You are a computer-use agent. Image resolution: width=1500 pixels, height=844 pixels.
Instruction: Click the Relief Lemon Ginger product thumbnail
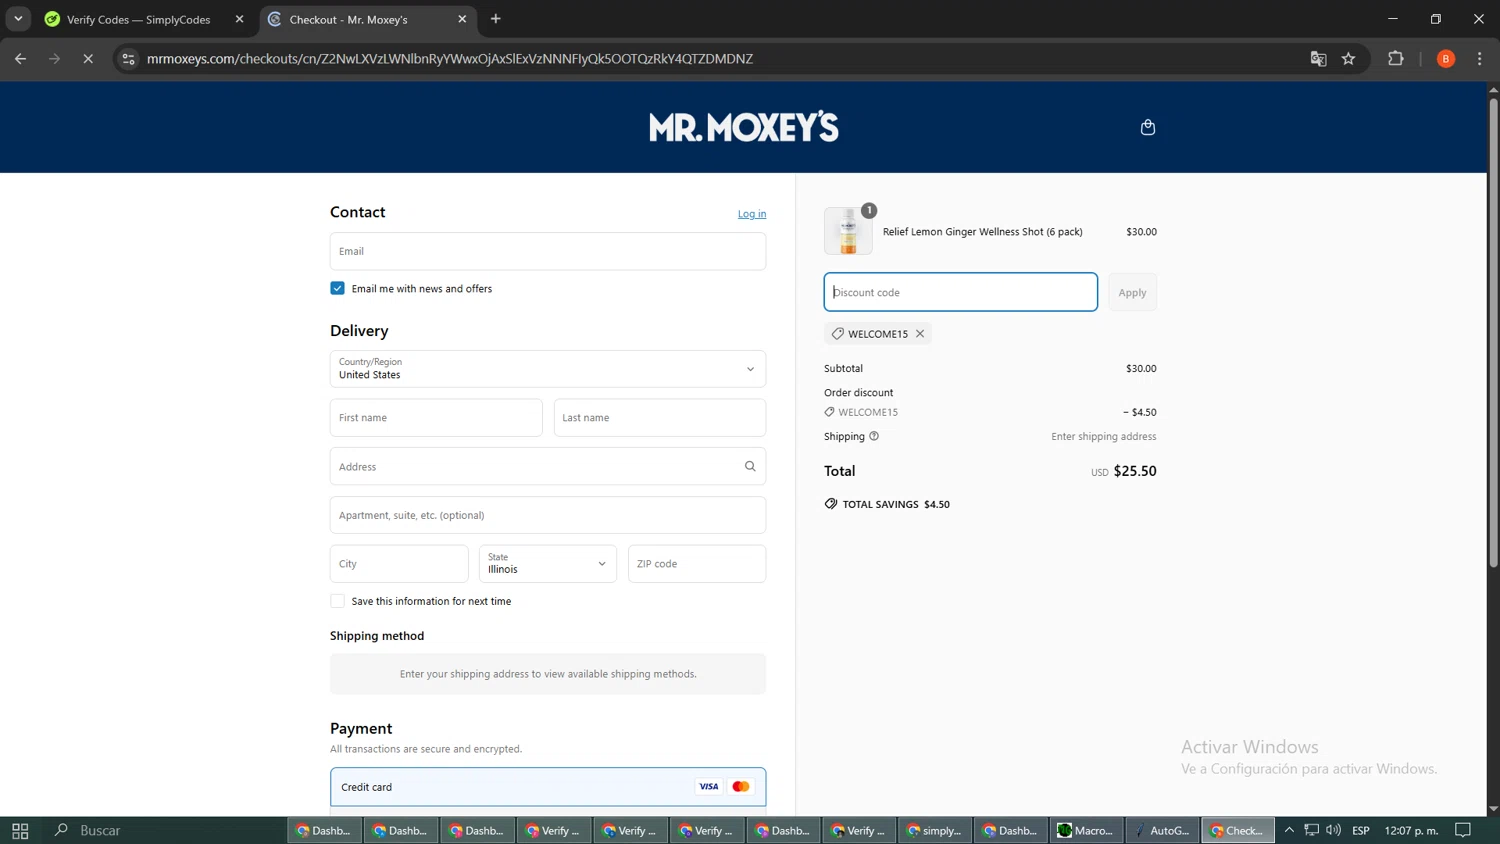click(848, 231)
